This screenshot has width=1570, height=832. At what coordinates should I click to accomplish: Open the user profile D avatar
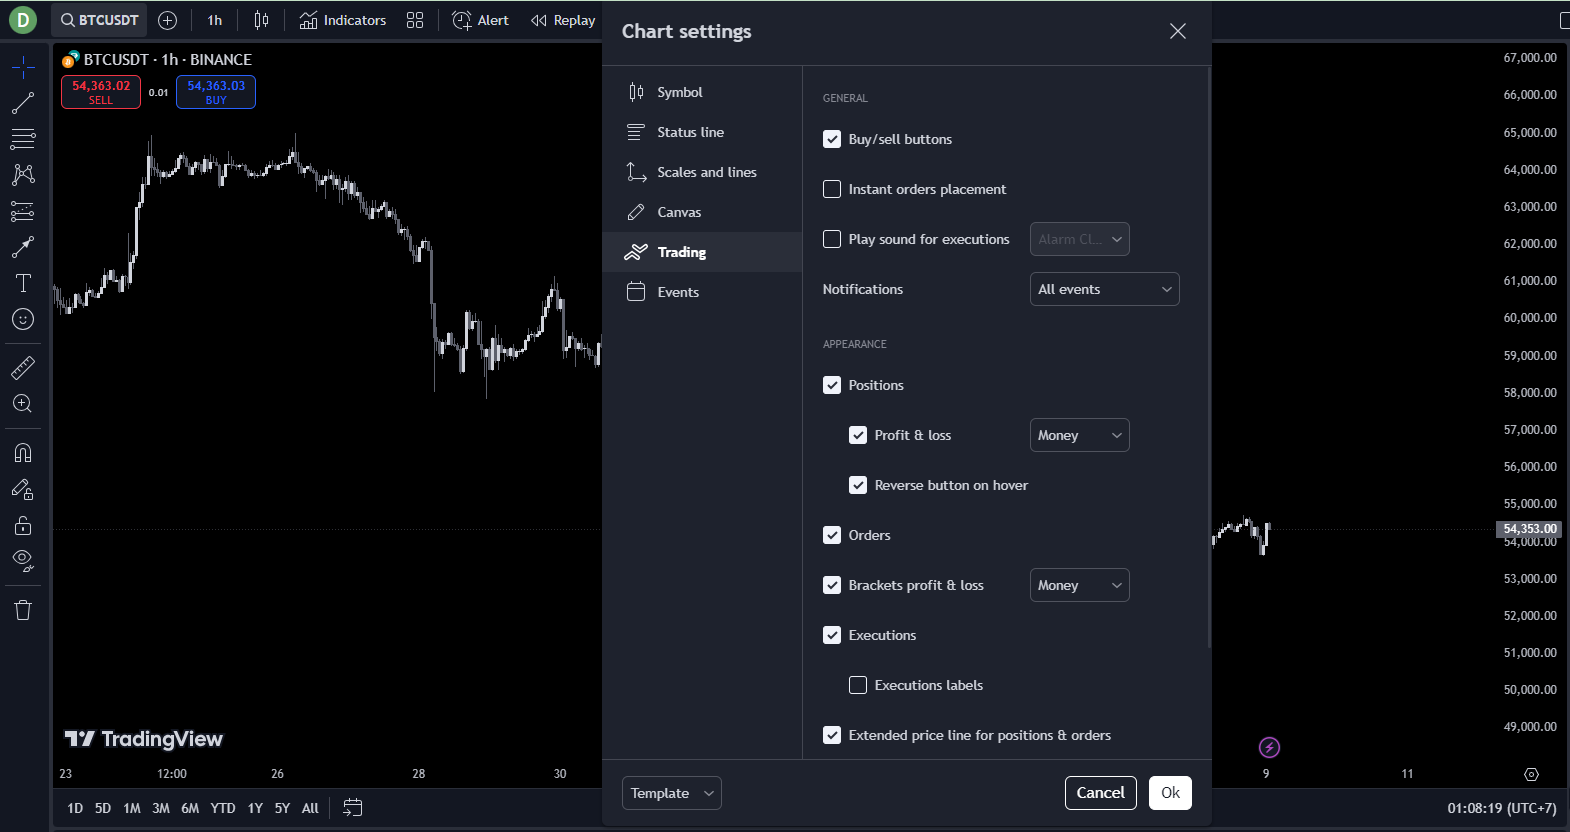click(x=22, y=20)
